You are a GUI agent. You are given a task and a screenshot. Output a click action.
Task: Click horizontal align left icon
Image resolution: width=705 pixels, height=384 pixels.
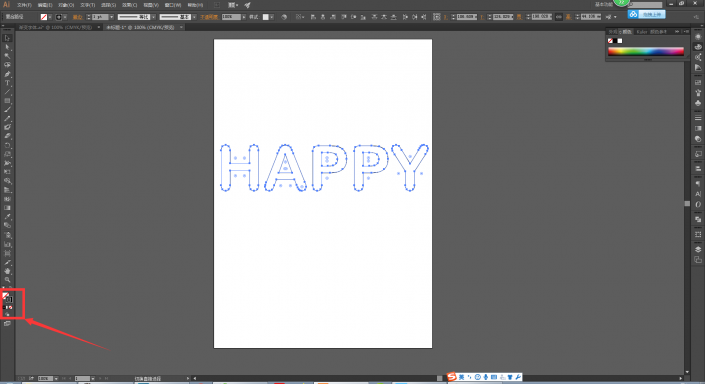click(x=313, y=17)
